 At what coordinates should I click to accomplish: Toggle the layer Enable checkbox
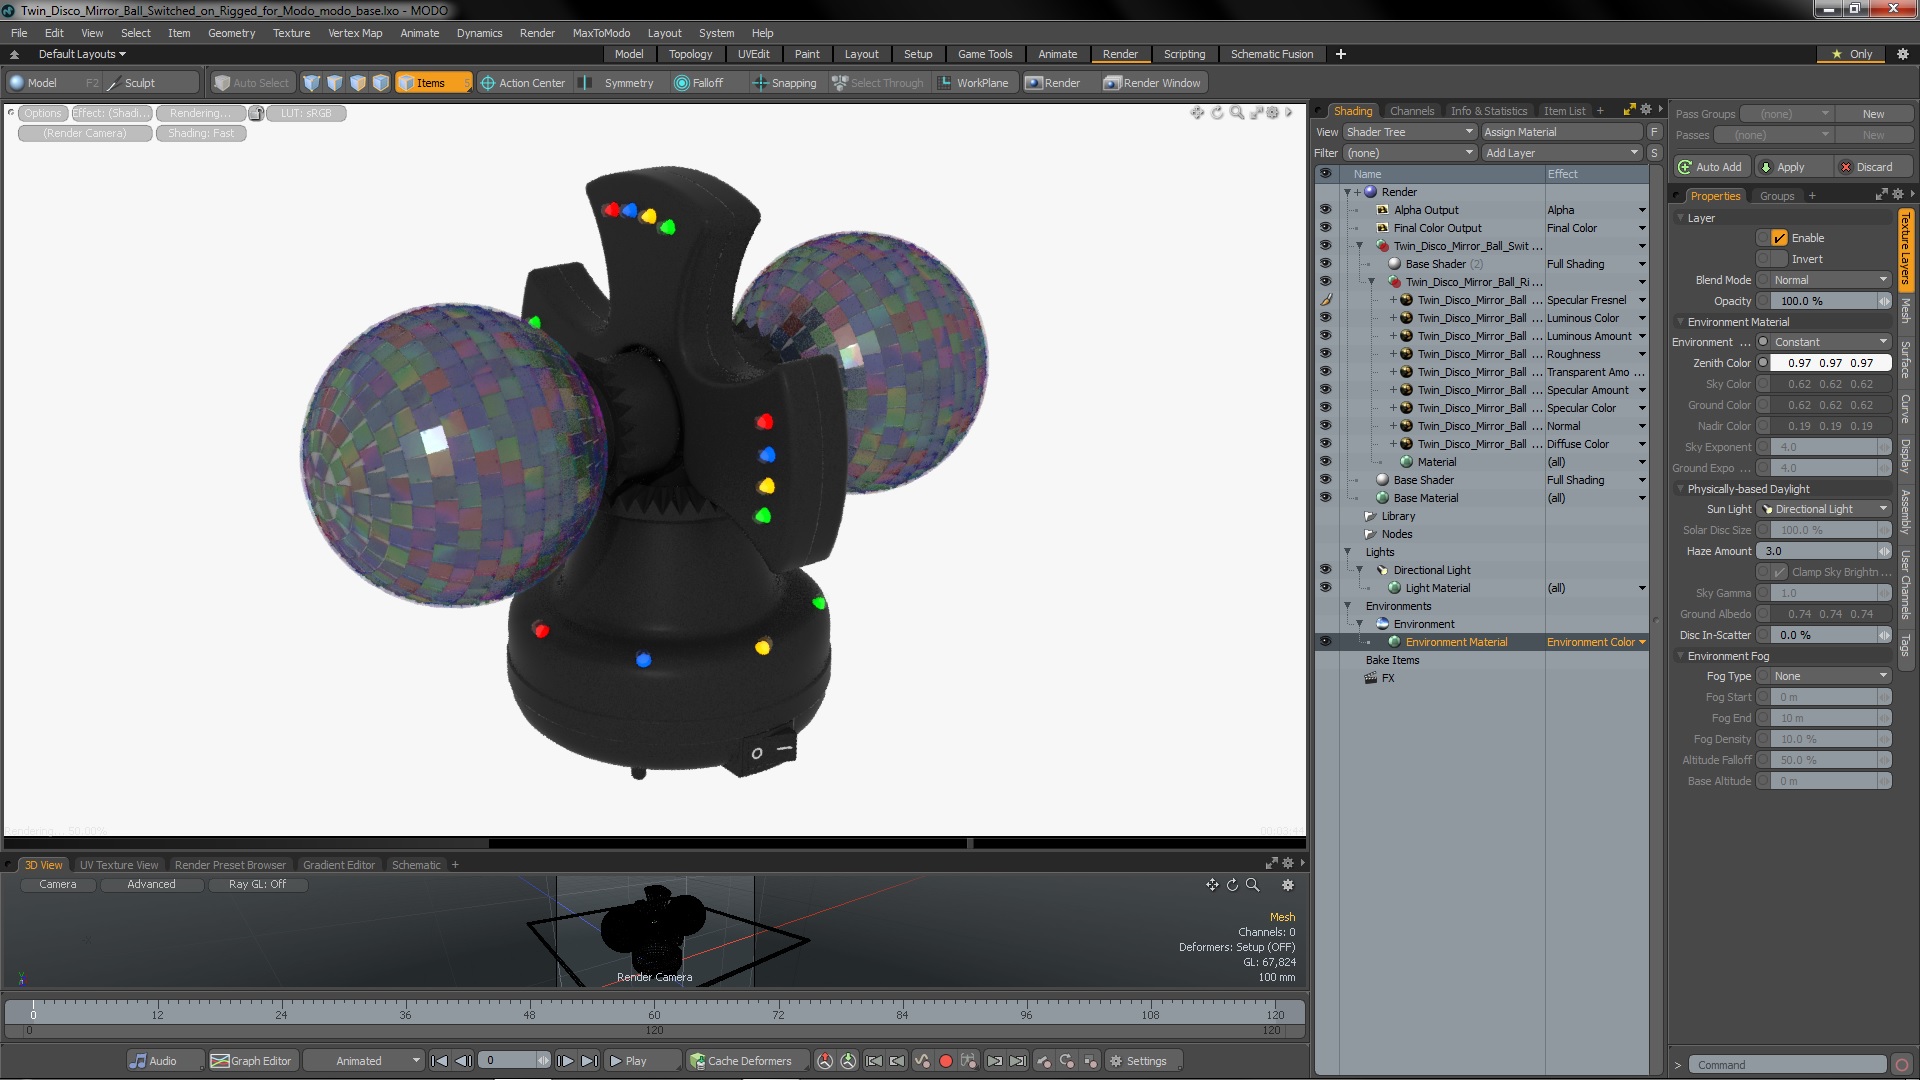(1779, 238)
